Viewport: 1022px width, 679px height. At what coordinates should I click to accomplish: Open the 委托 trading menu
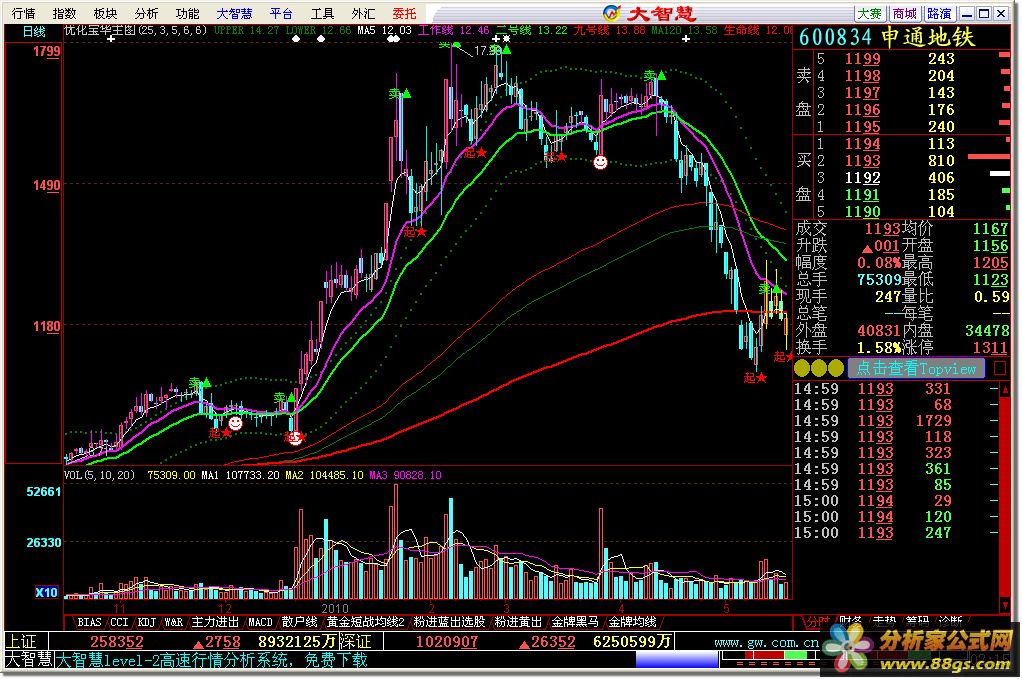(404, 13)
